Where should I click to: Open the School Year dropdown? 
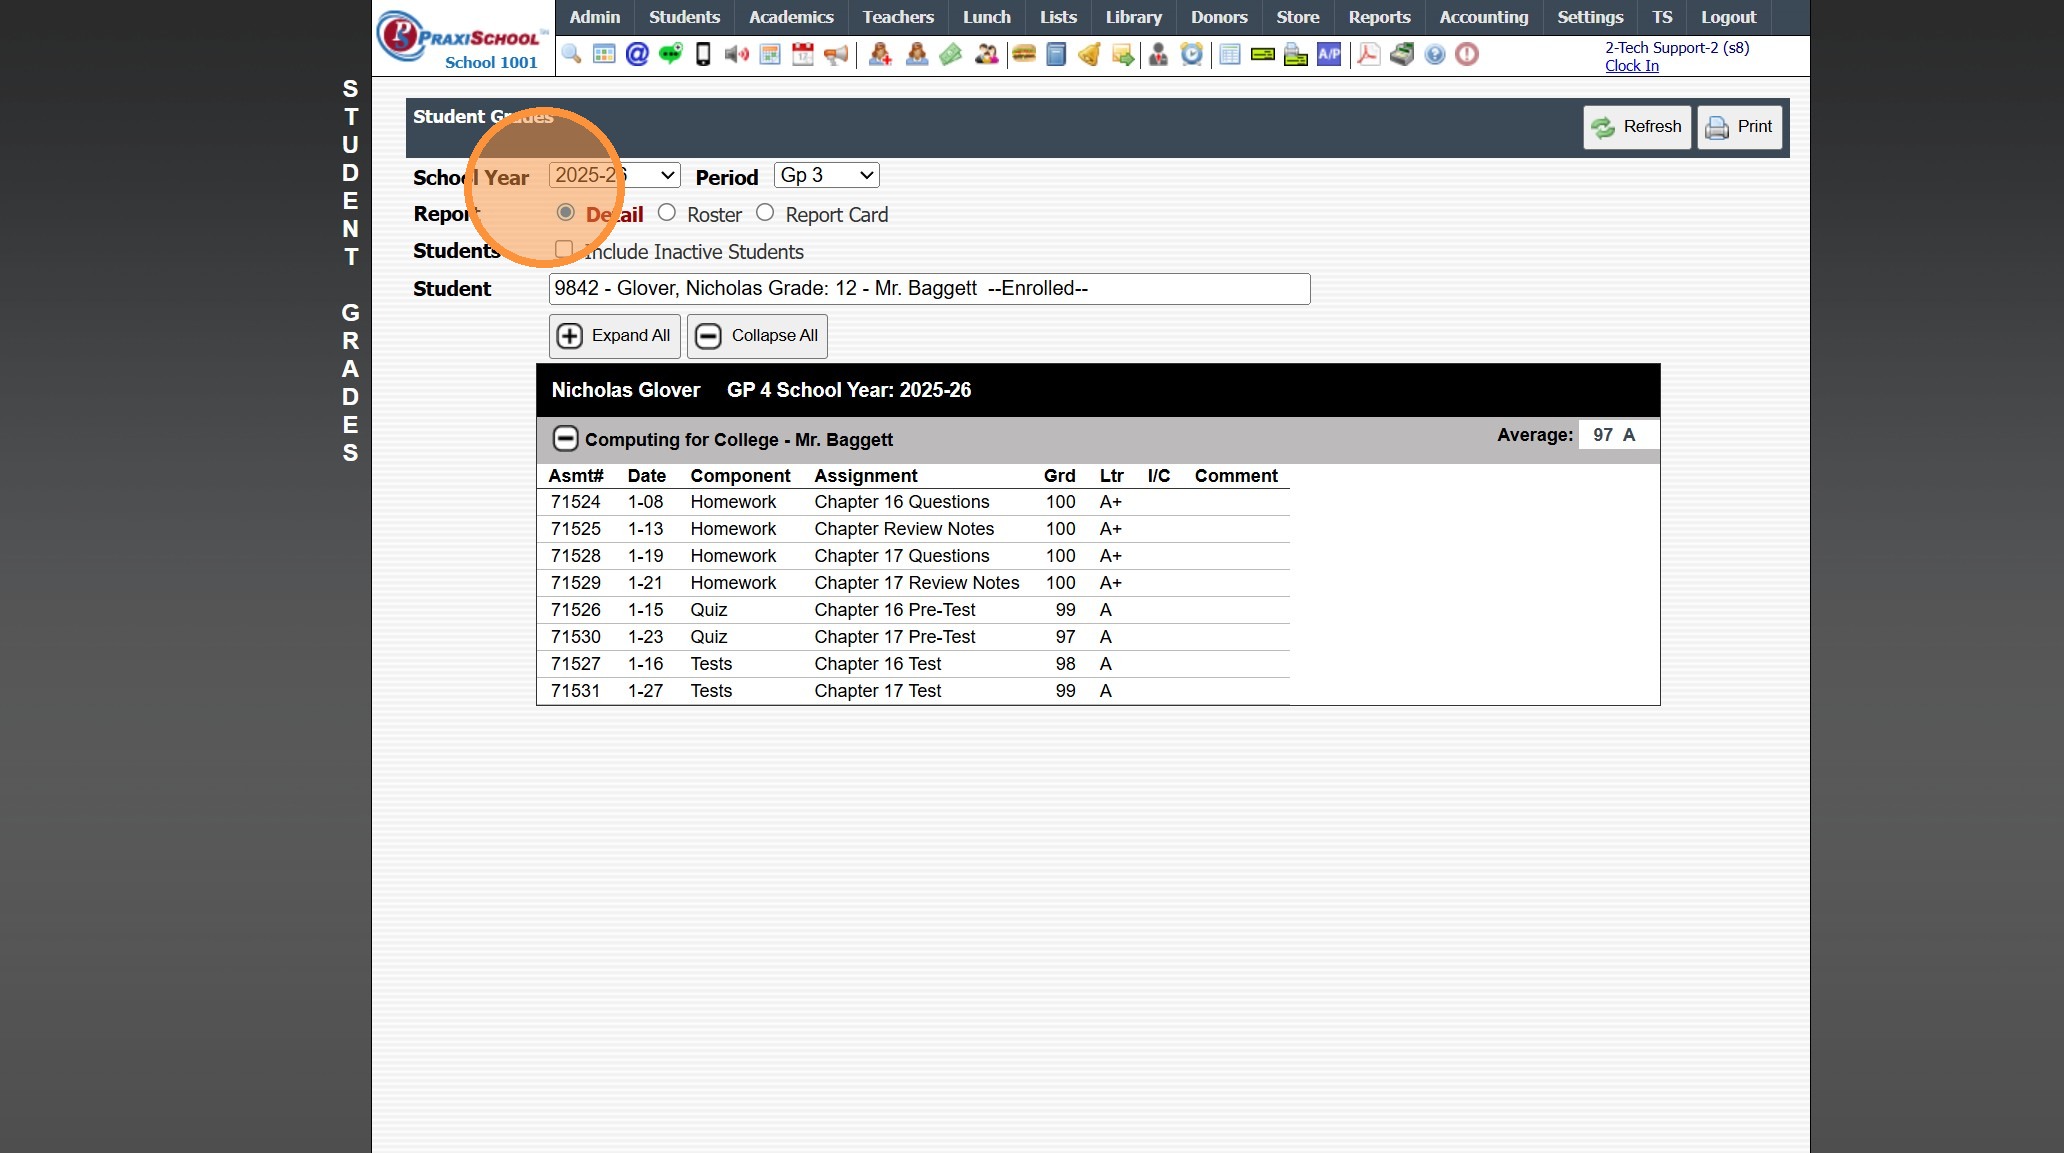[615, 176]
